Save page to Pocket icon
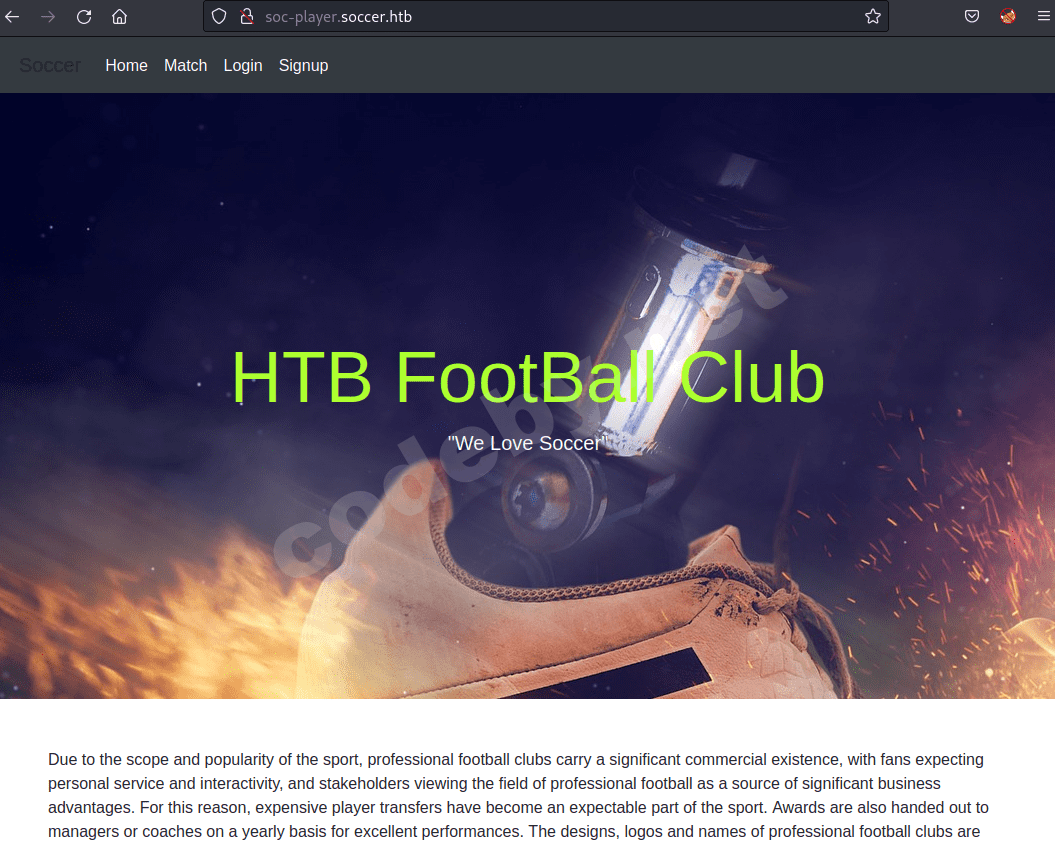Viewport: 1055px width, 843px height. [972, 16]
